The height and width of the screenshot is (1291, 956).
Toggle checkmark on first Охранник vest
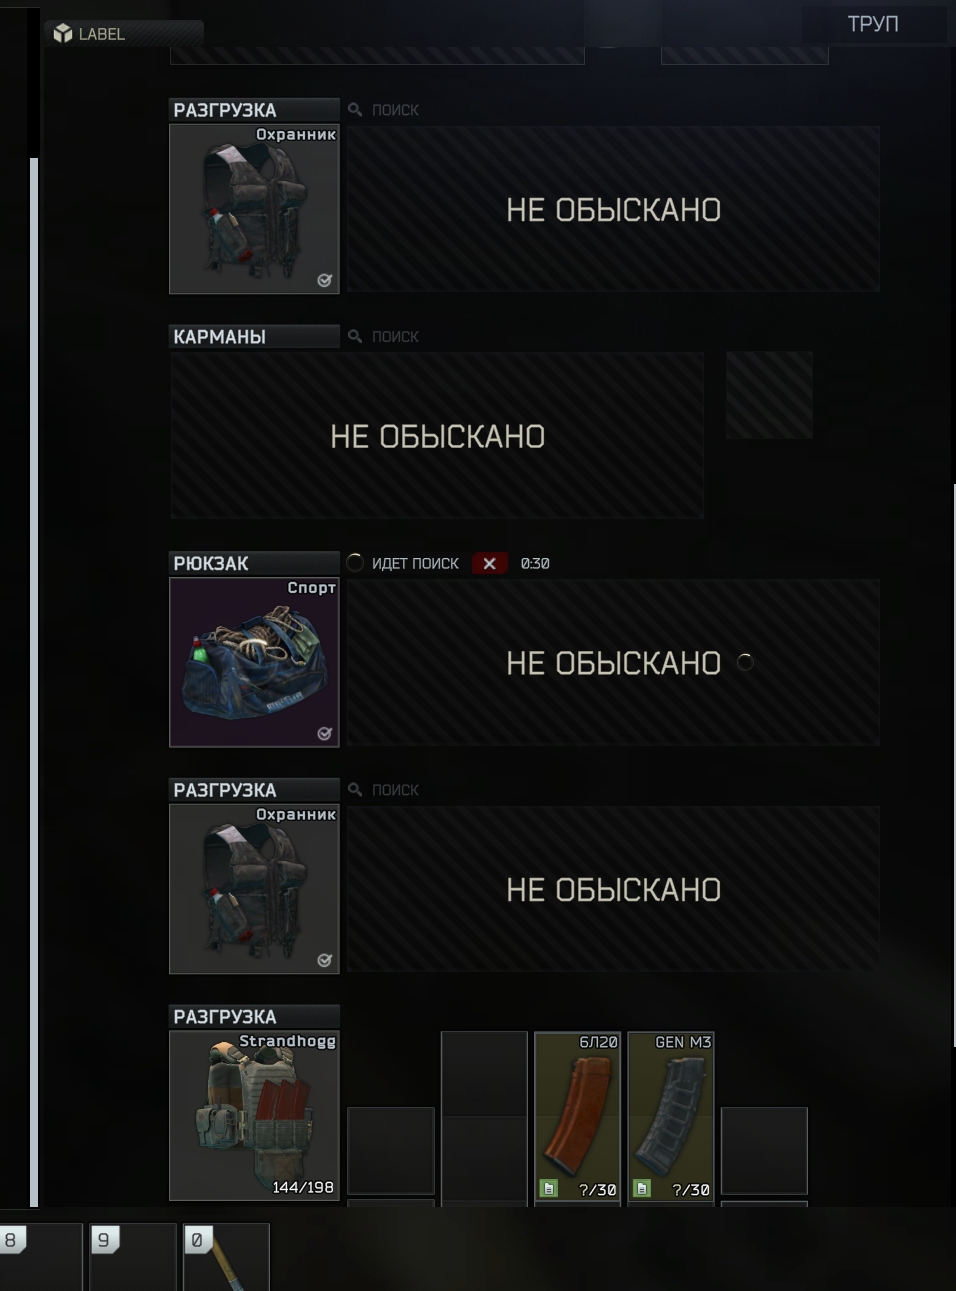pyautogui.click(x=324, y=280)
